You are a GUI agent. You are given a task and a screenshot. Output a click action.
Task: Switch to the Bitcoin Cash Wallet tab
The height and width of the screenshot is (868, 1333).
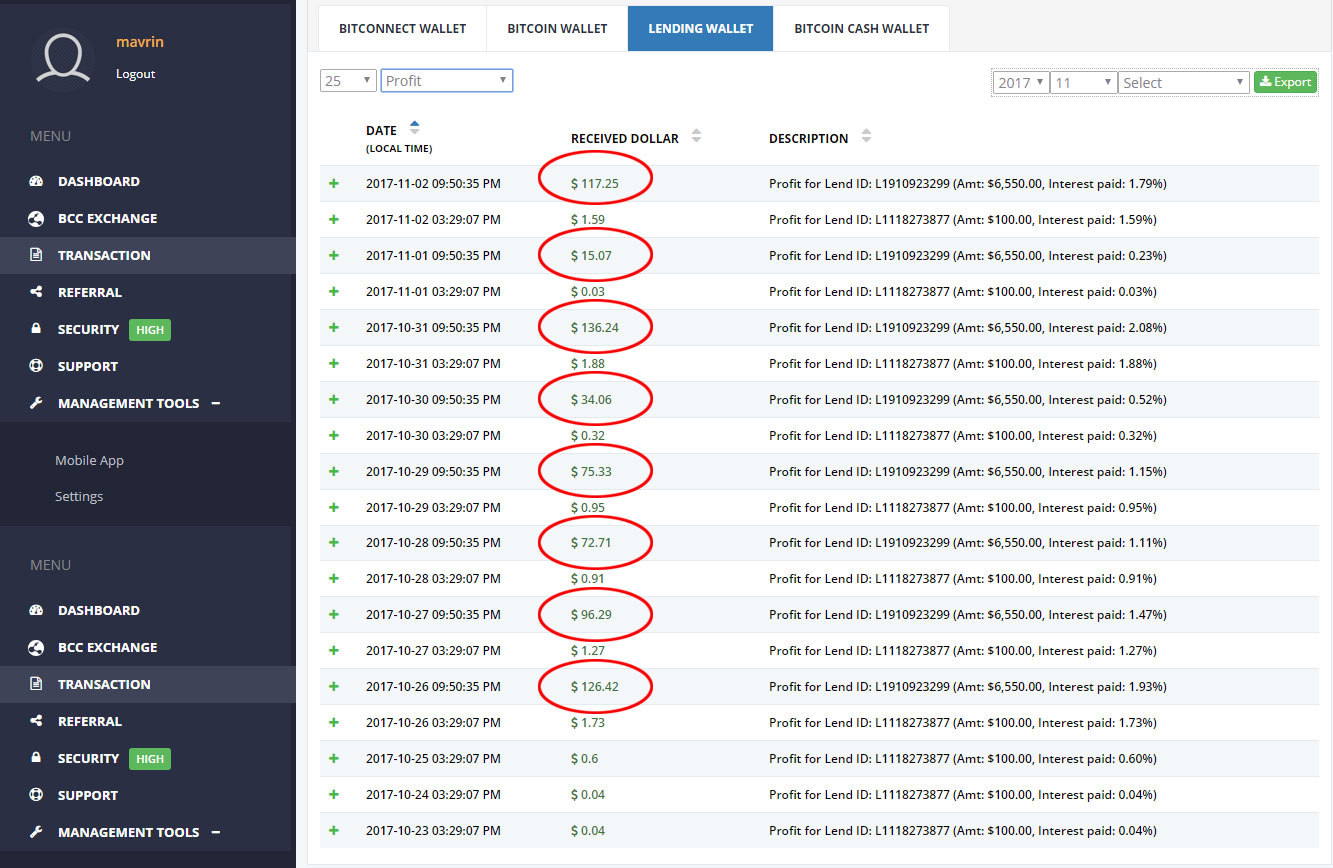[861, 28]
